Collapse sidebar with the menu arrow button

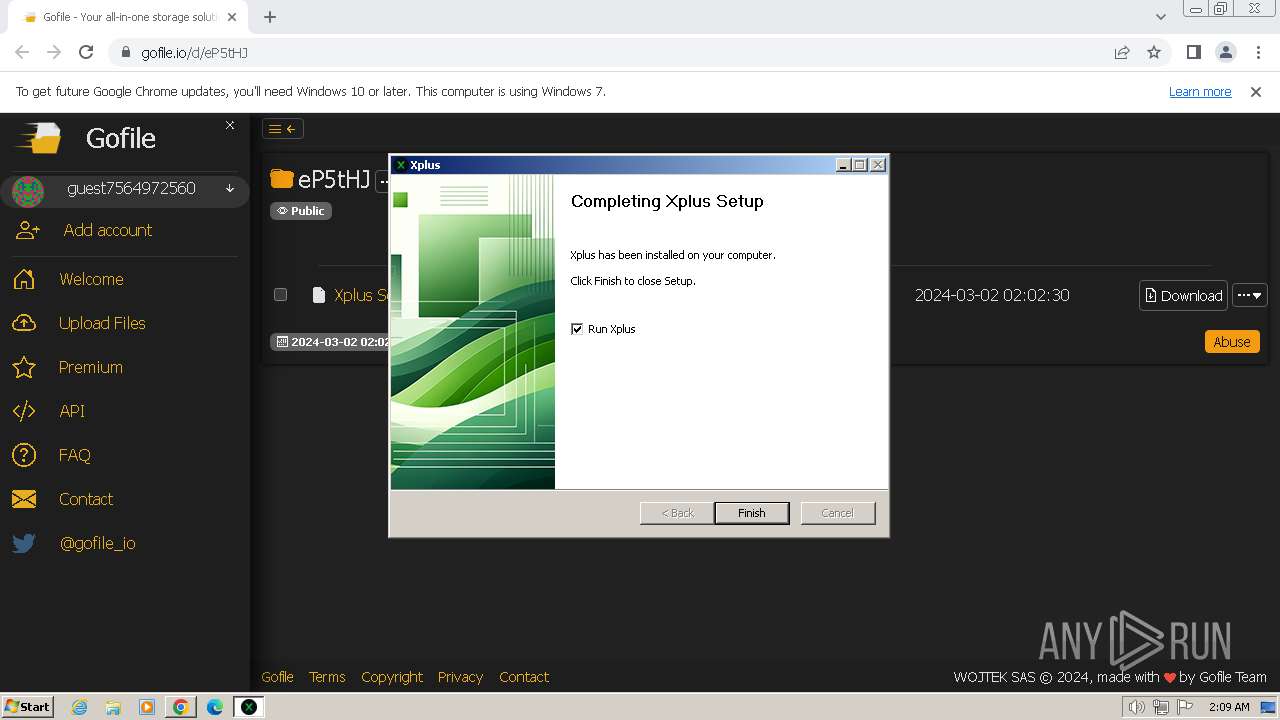click(x=283, y=128)
